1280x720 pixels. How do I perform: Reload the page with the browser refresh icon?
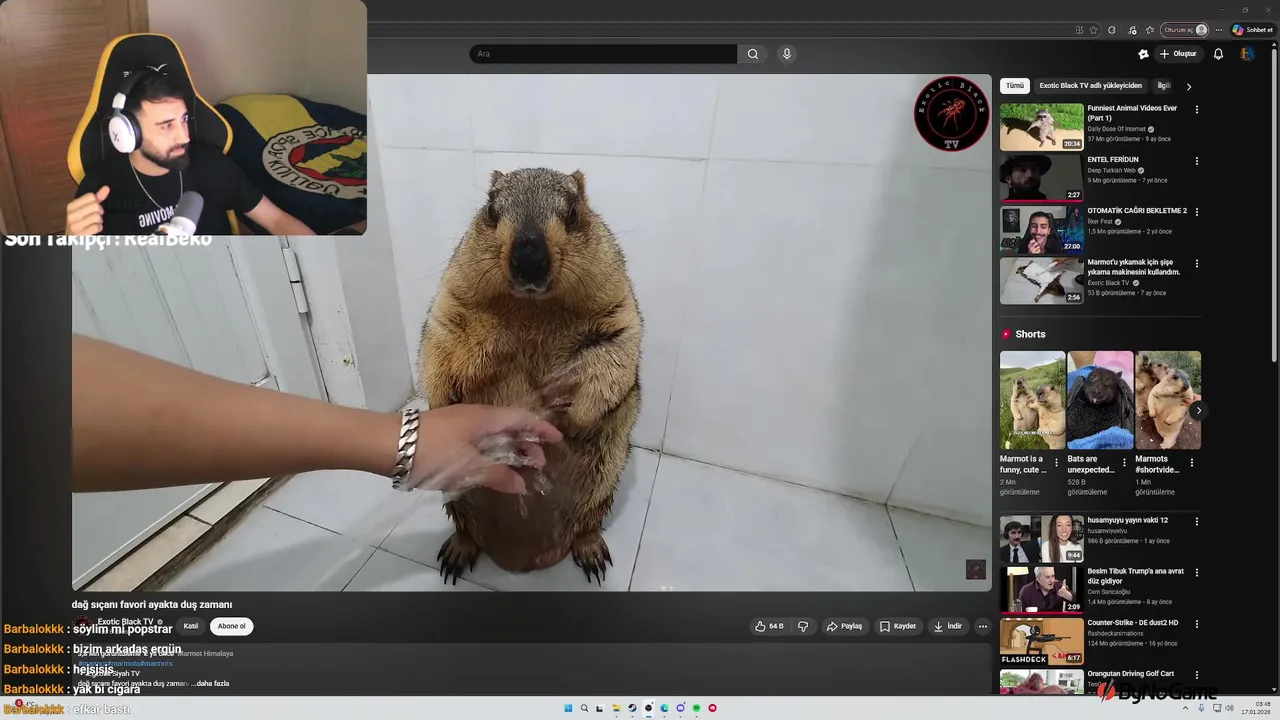(x=1111, y=30)
